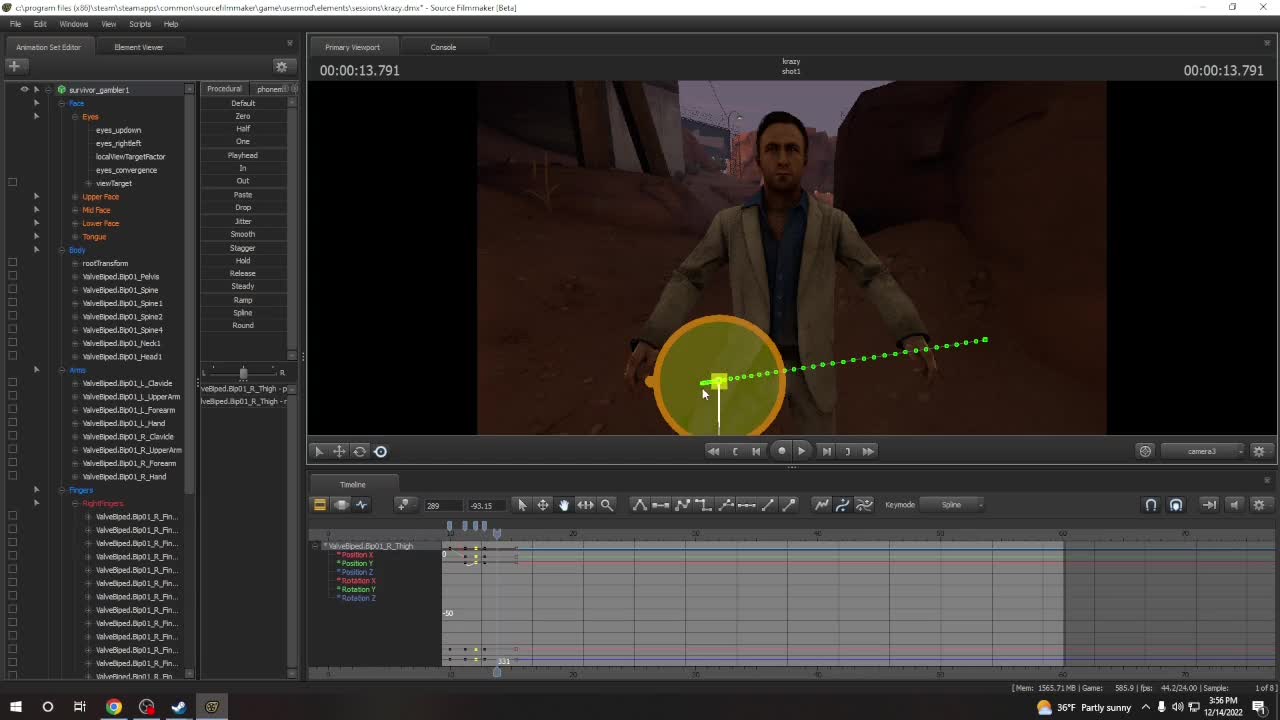Image resolution: width=1280 pixels, height=720 pixels.
Task: Expand the Mid Face group
Action: point(75,210)
